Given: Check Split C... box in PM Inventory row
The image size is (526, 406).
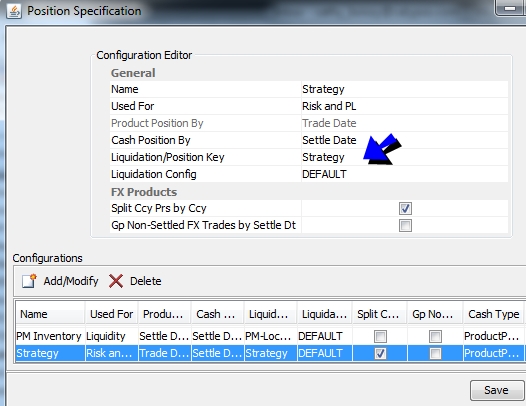Looking at the screenshot, I should (380, 336).
